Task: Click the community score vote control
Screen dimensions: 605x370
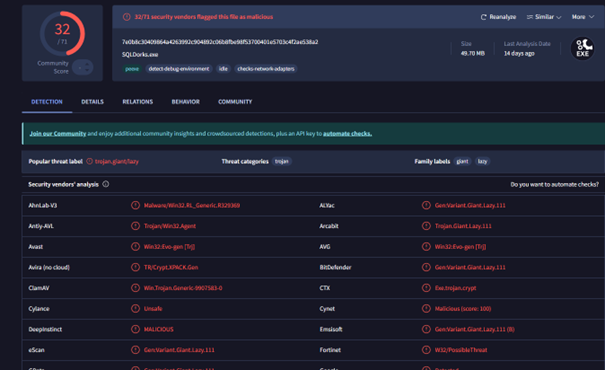Action: tap(83, 68)
